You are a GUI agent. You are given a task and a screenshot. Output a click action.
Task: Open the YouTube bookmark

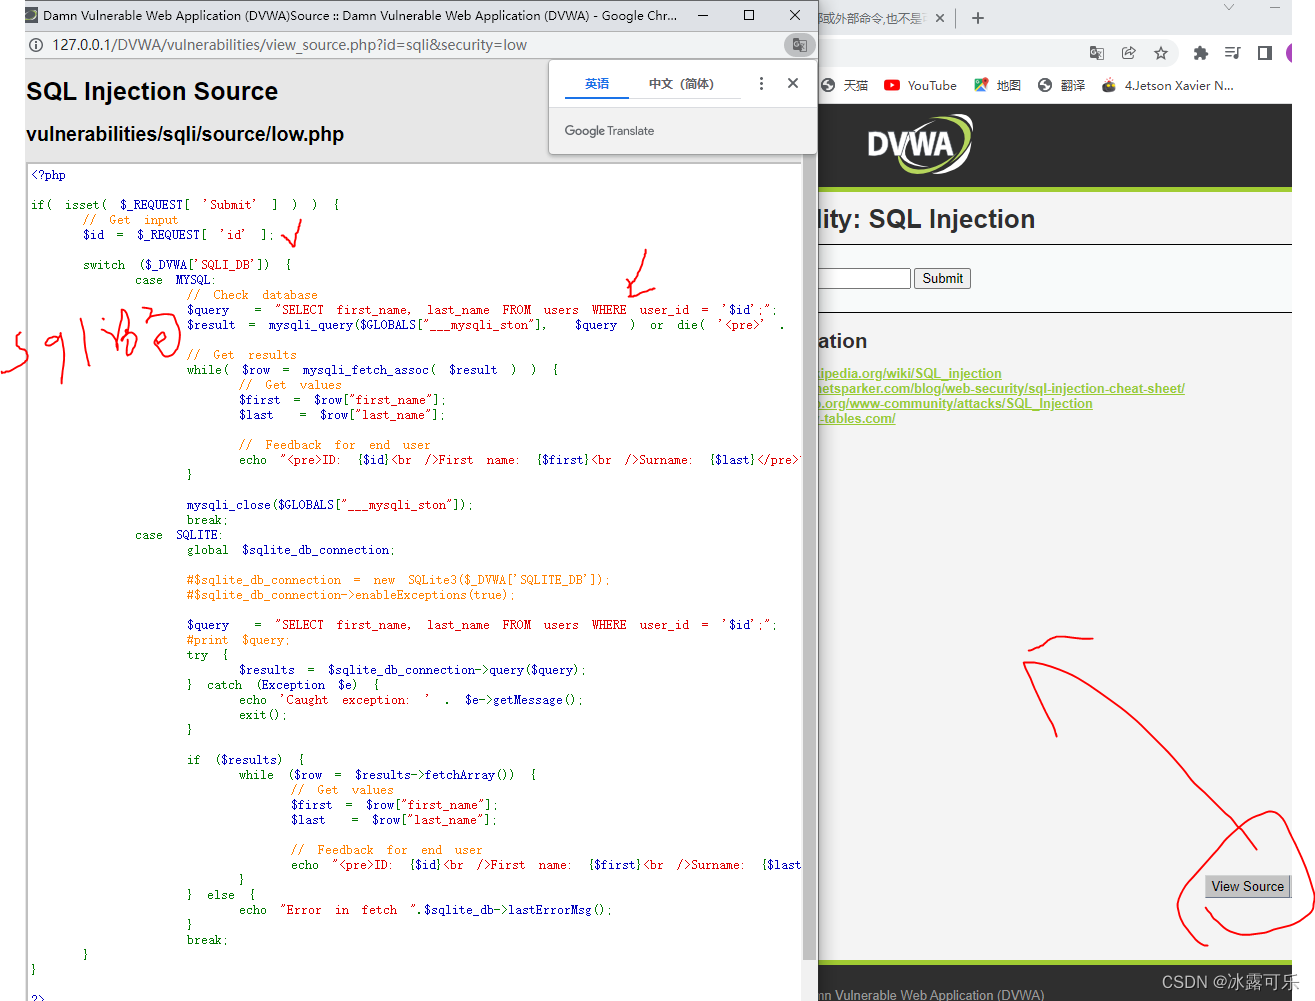920,86
